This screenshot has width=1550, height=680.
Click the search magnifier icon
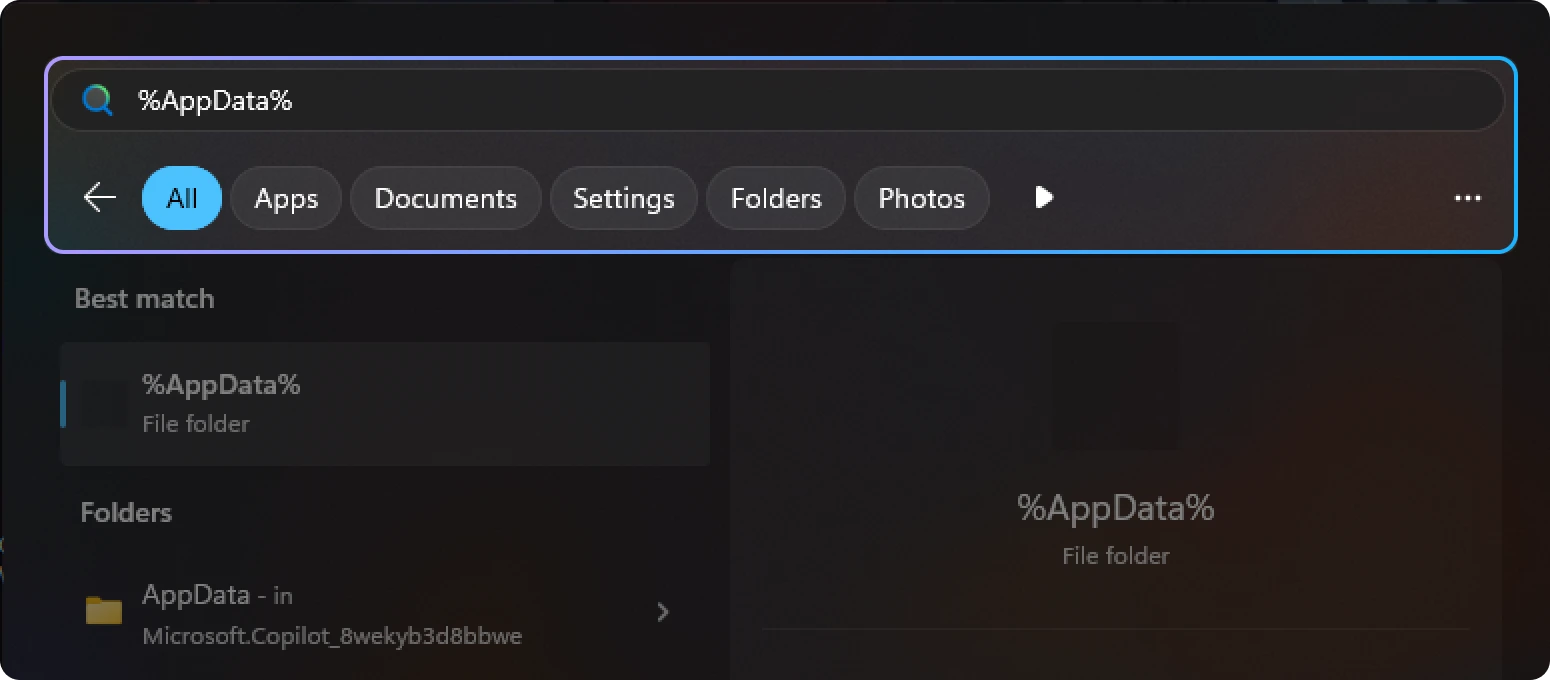[x=96, y=99]
